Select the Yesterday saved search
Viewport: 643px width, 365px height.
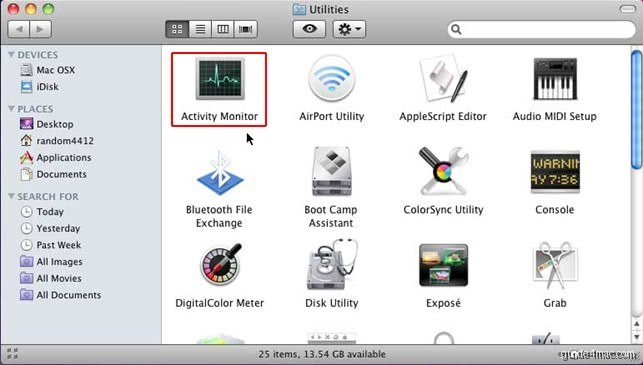(50, 228)
